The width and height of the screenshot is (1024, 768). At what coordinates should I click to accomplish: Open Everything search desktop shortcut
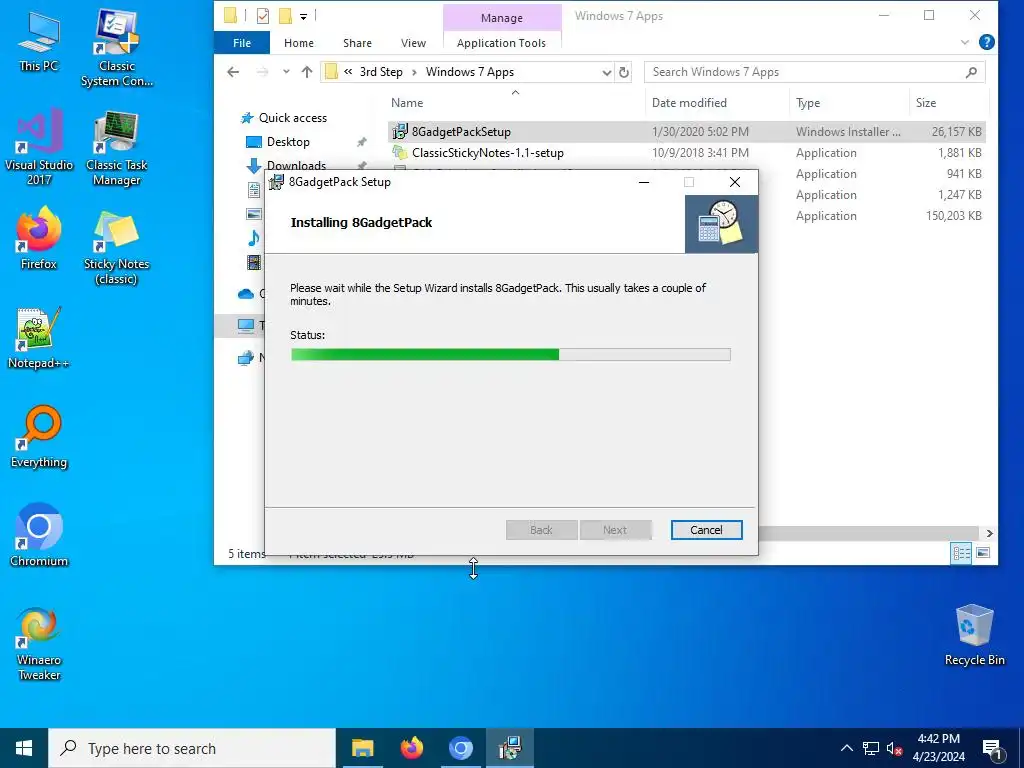pos(39,437)
